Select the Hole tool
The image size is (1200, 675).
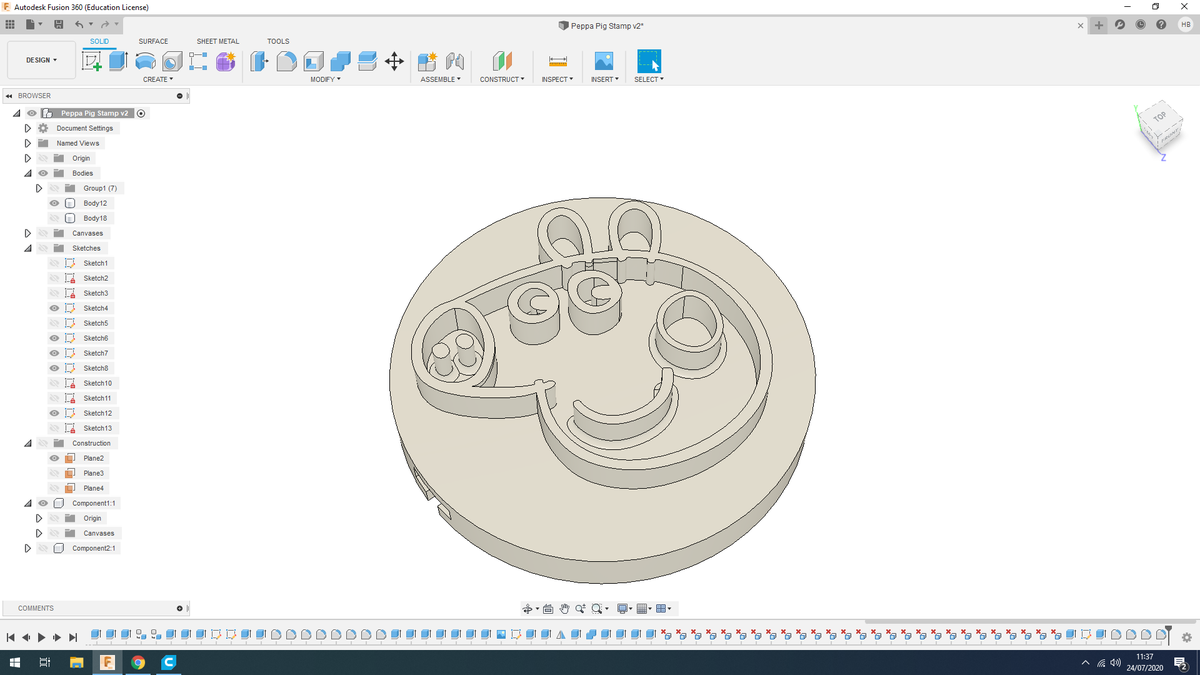click(x=172, y=62)
